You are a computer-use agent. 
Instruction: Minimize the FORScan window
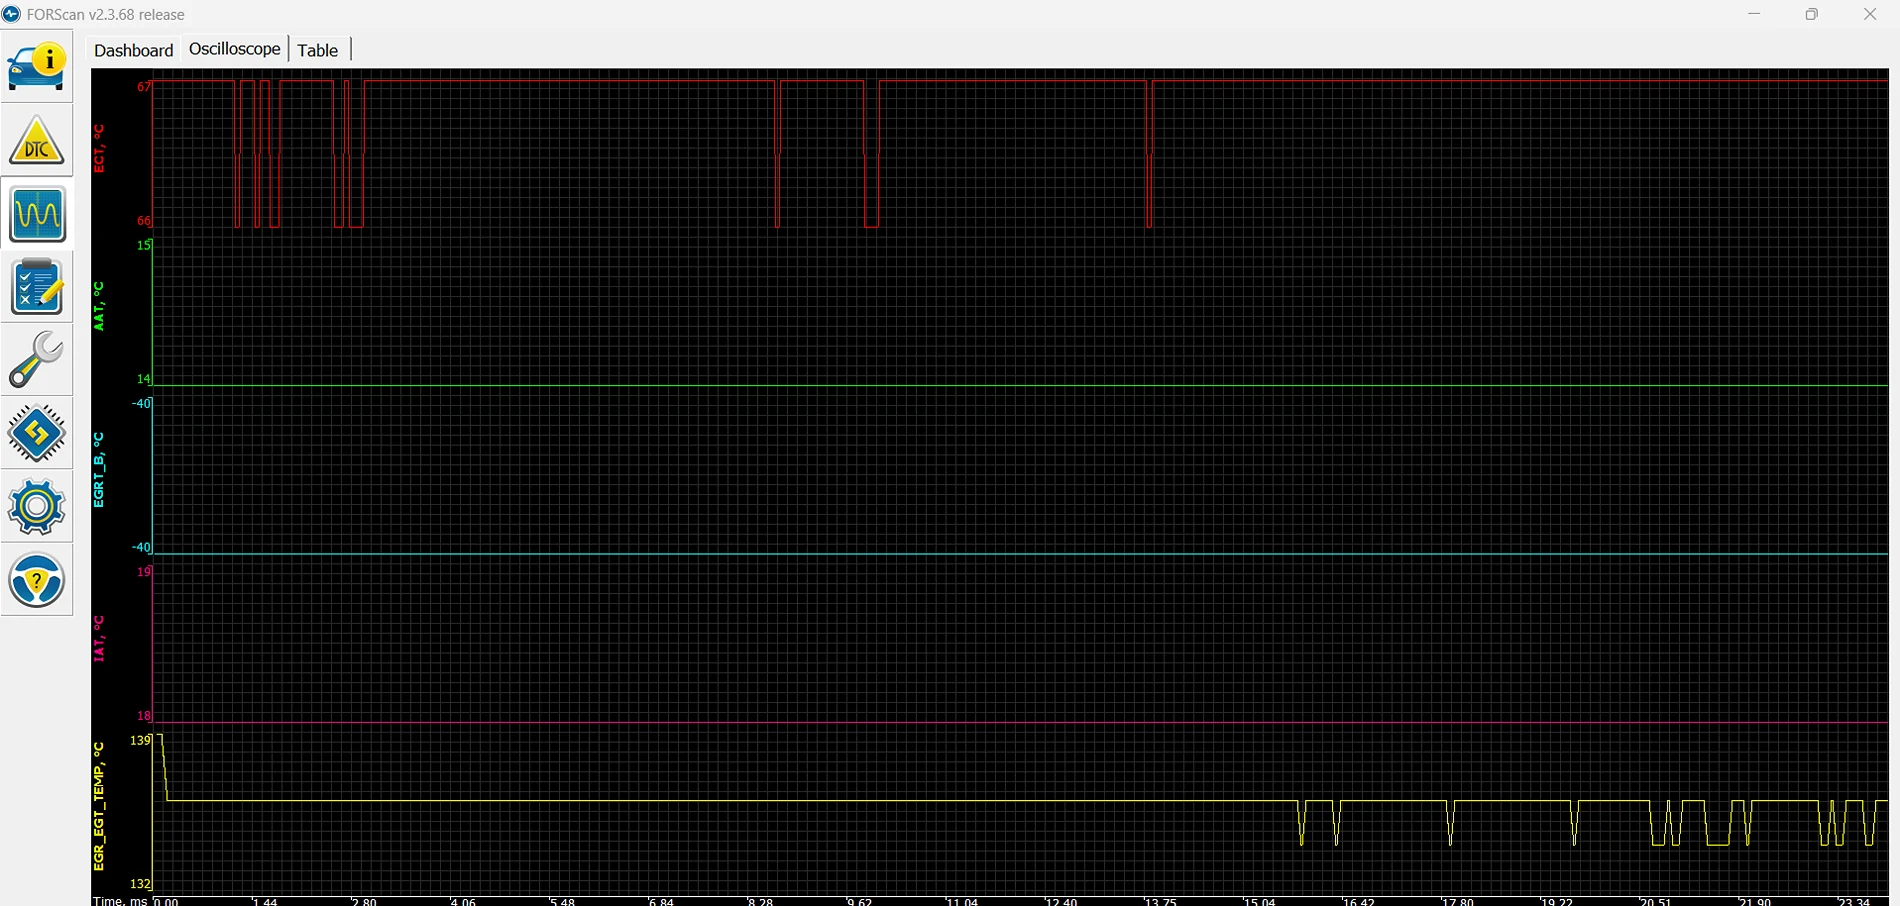[1754, 14]
